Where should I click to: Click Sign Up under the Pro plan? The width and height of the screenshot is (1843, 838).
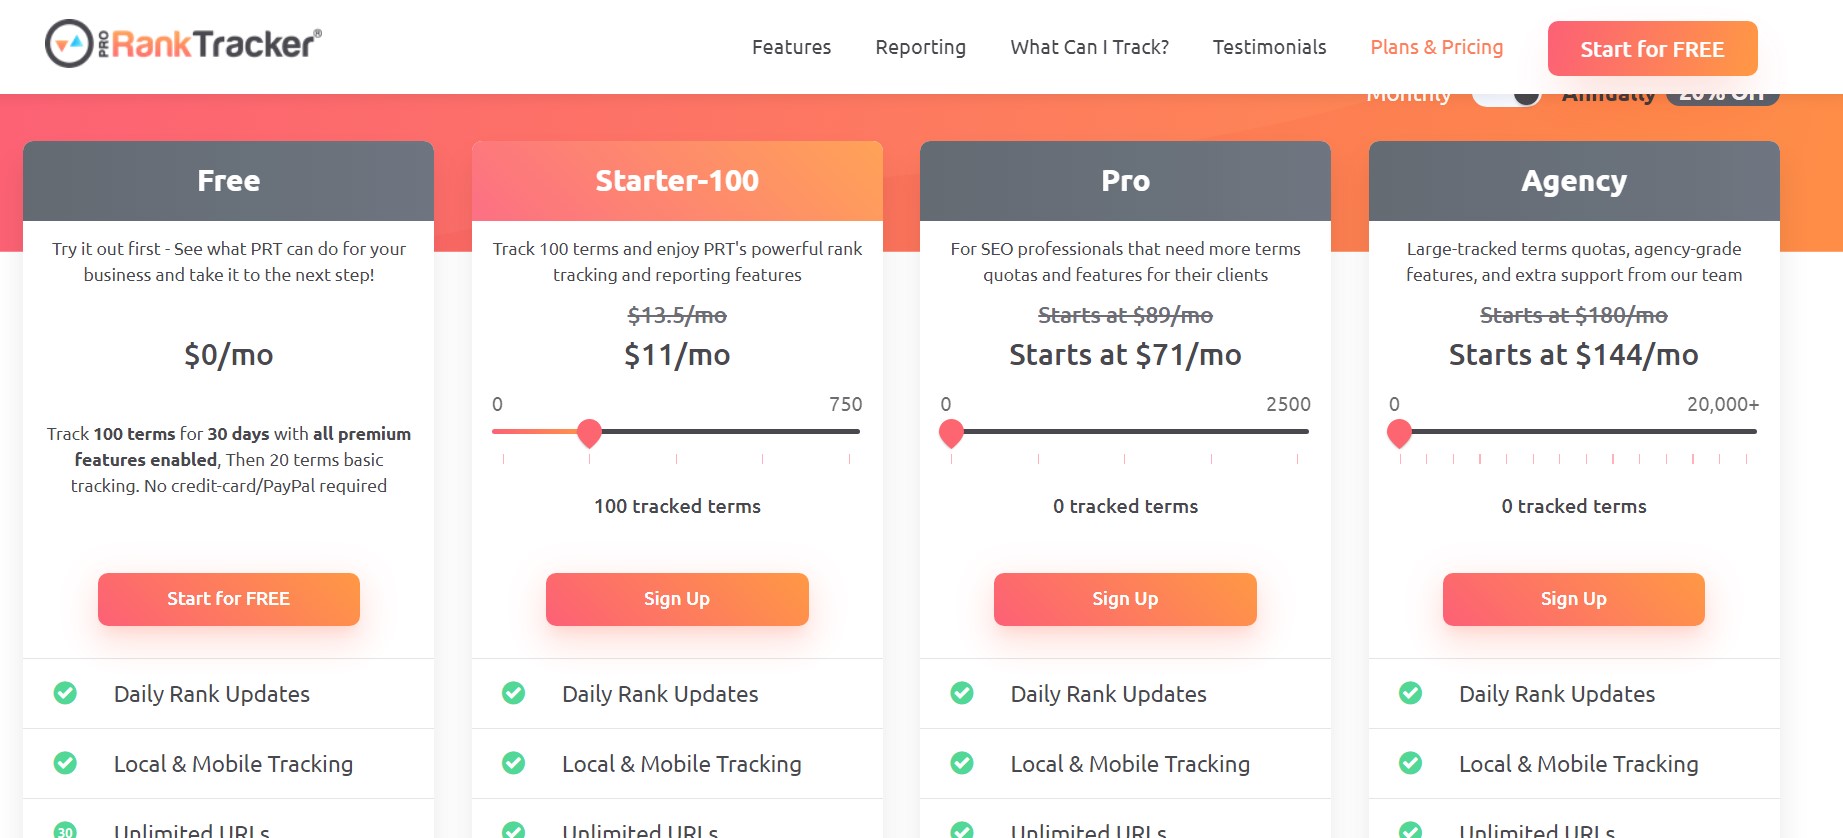[x=1125, y=599]
